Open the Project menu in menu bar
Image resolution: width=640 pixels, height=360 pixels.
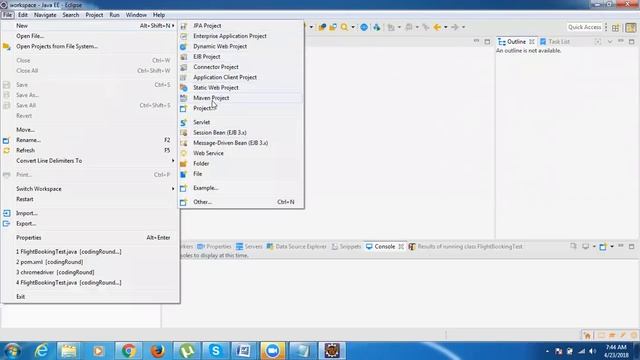click(x=94, y=15)
